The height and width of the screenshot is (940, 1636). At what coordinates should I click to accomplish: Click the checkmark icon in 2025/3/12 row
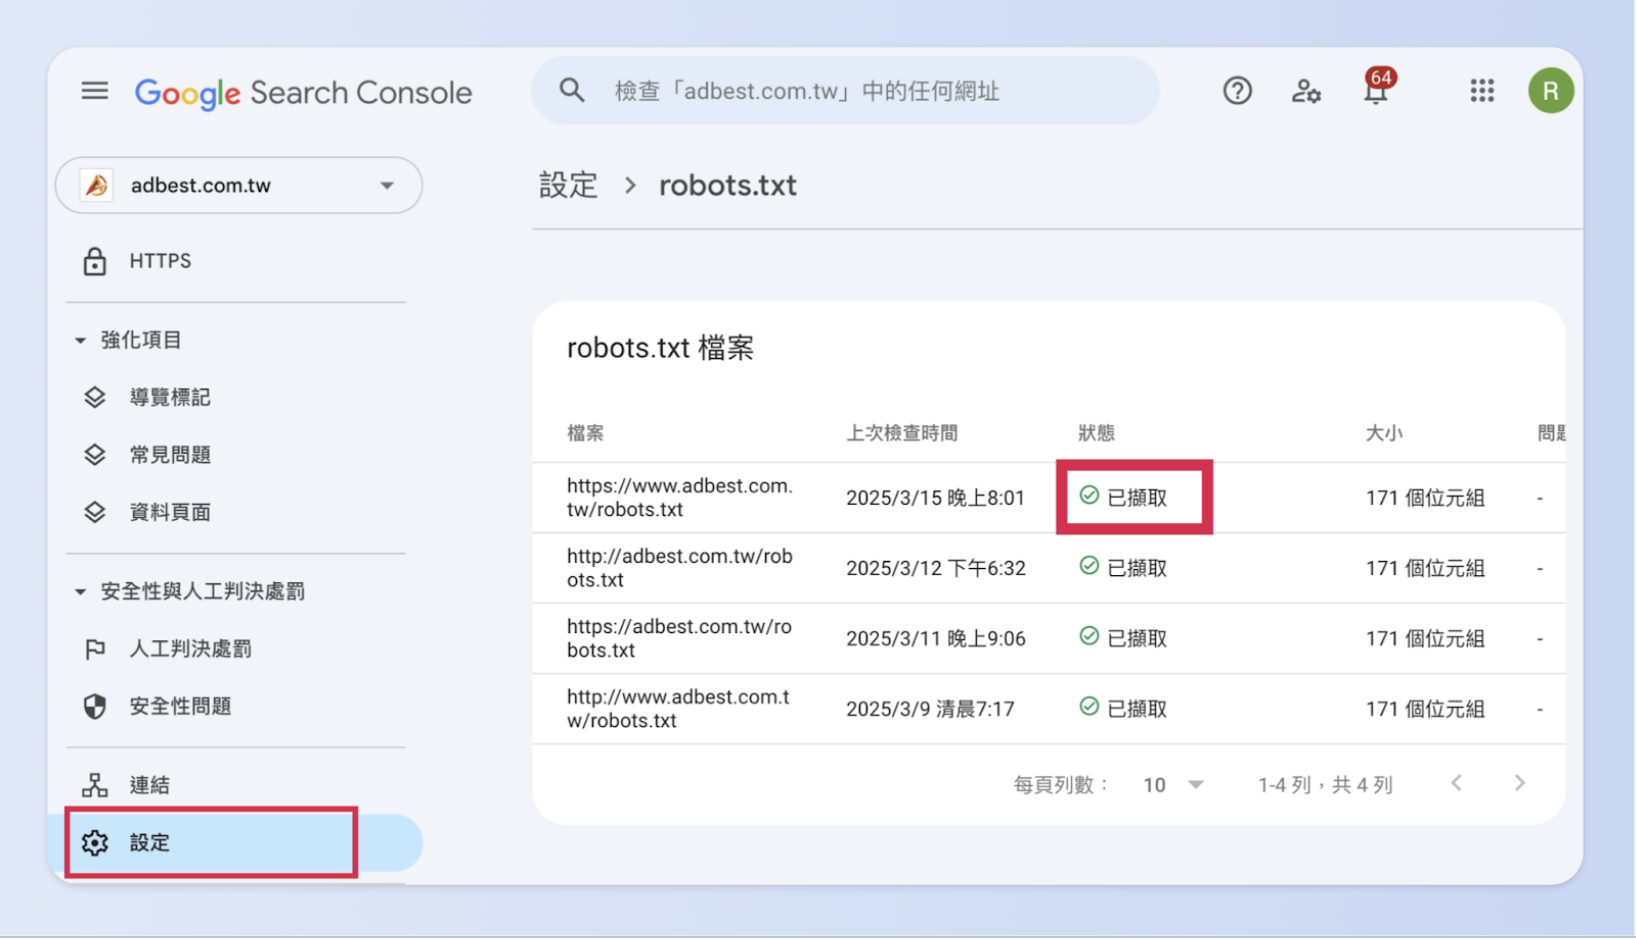1089,566
